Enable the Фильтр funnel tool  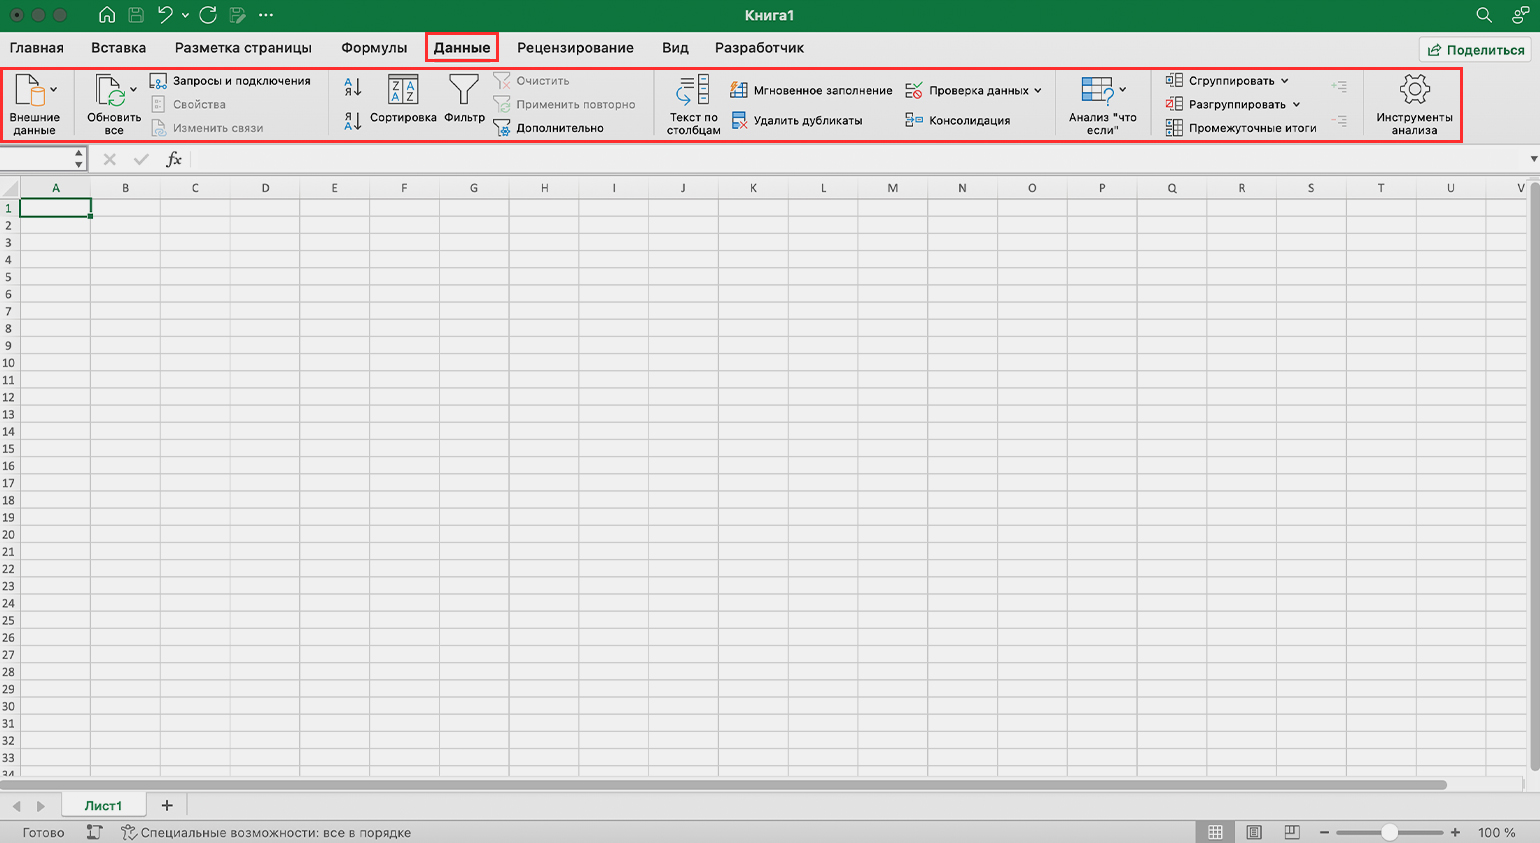pos(463,91)
